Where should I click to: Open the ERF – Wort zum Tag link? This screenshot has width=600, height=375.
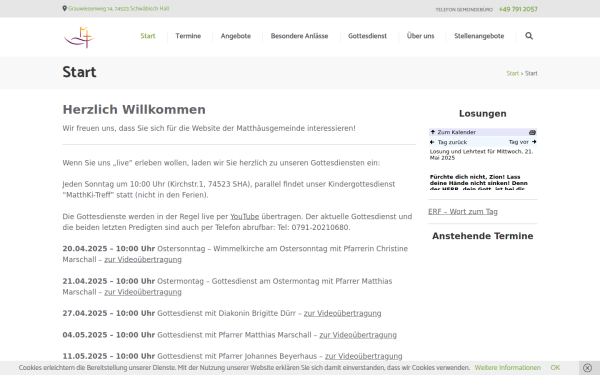(463, 212)
